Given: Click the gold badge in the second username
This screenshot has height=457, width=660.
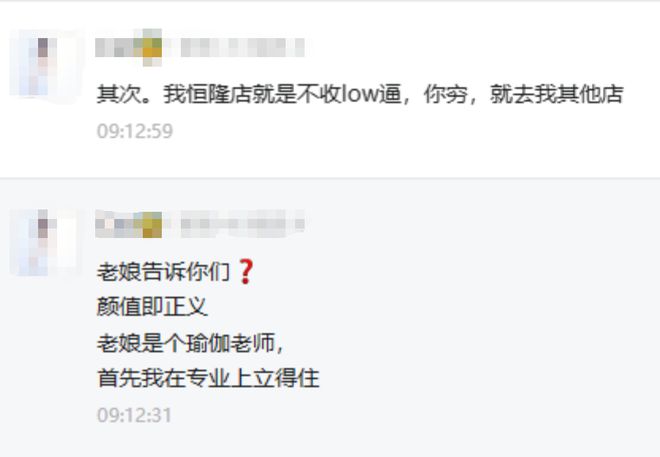Looking at the screenshot, I should point(152,224).
